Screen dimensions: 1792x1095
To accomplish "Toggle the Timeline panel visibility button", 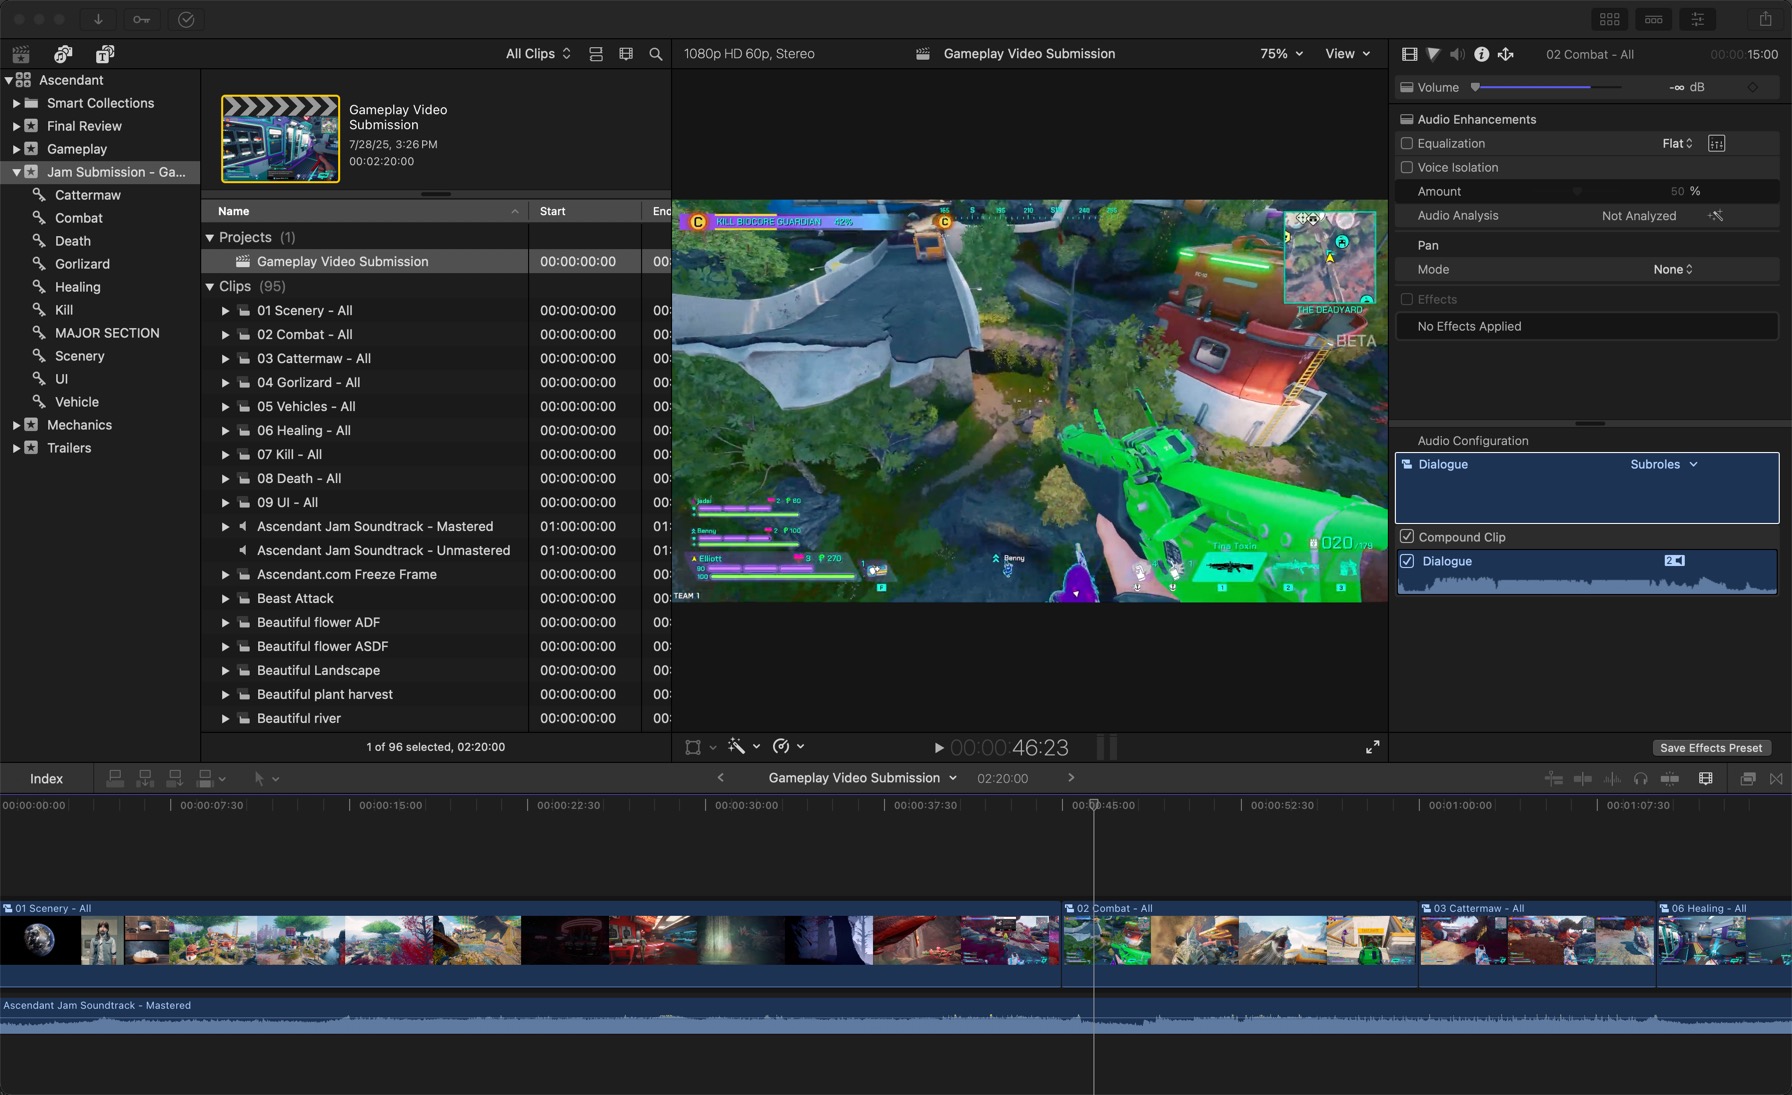I will (x=1654, y=19).
